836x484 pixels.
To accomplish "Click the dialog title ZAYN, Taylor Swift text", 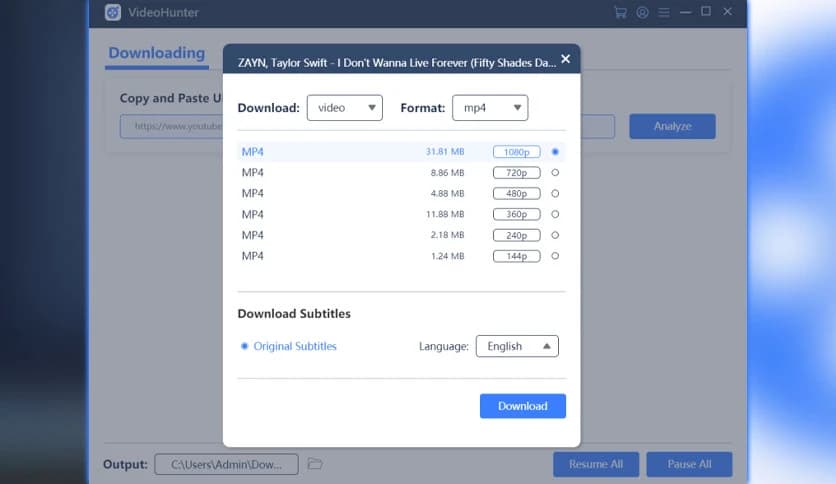I will 397,63.
